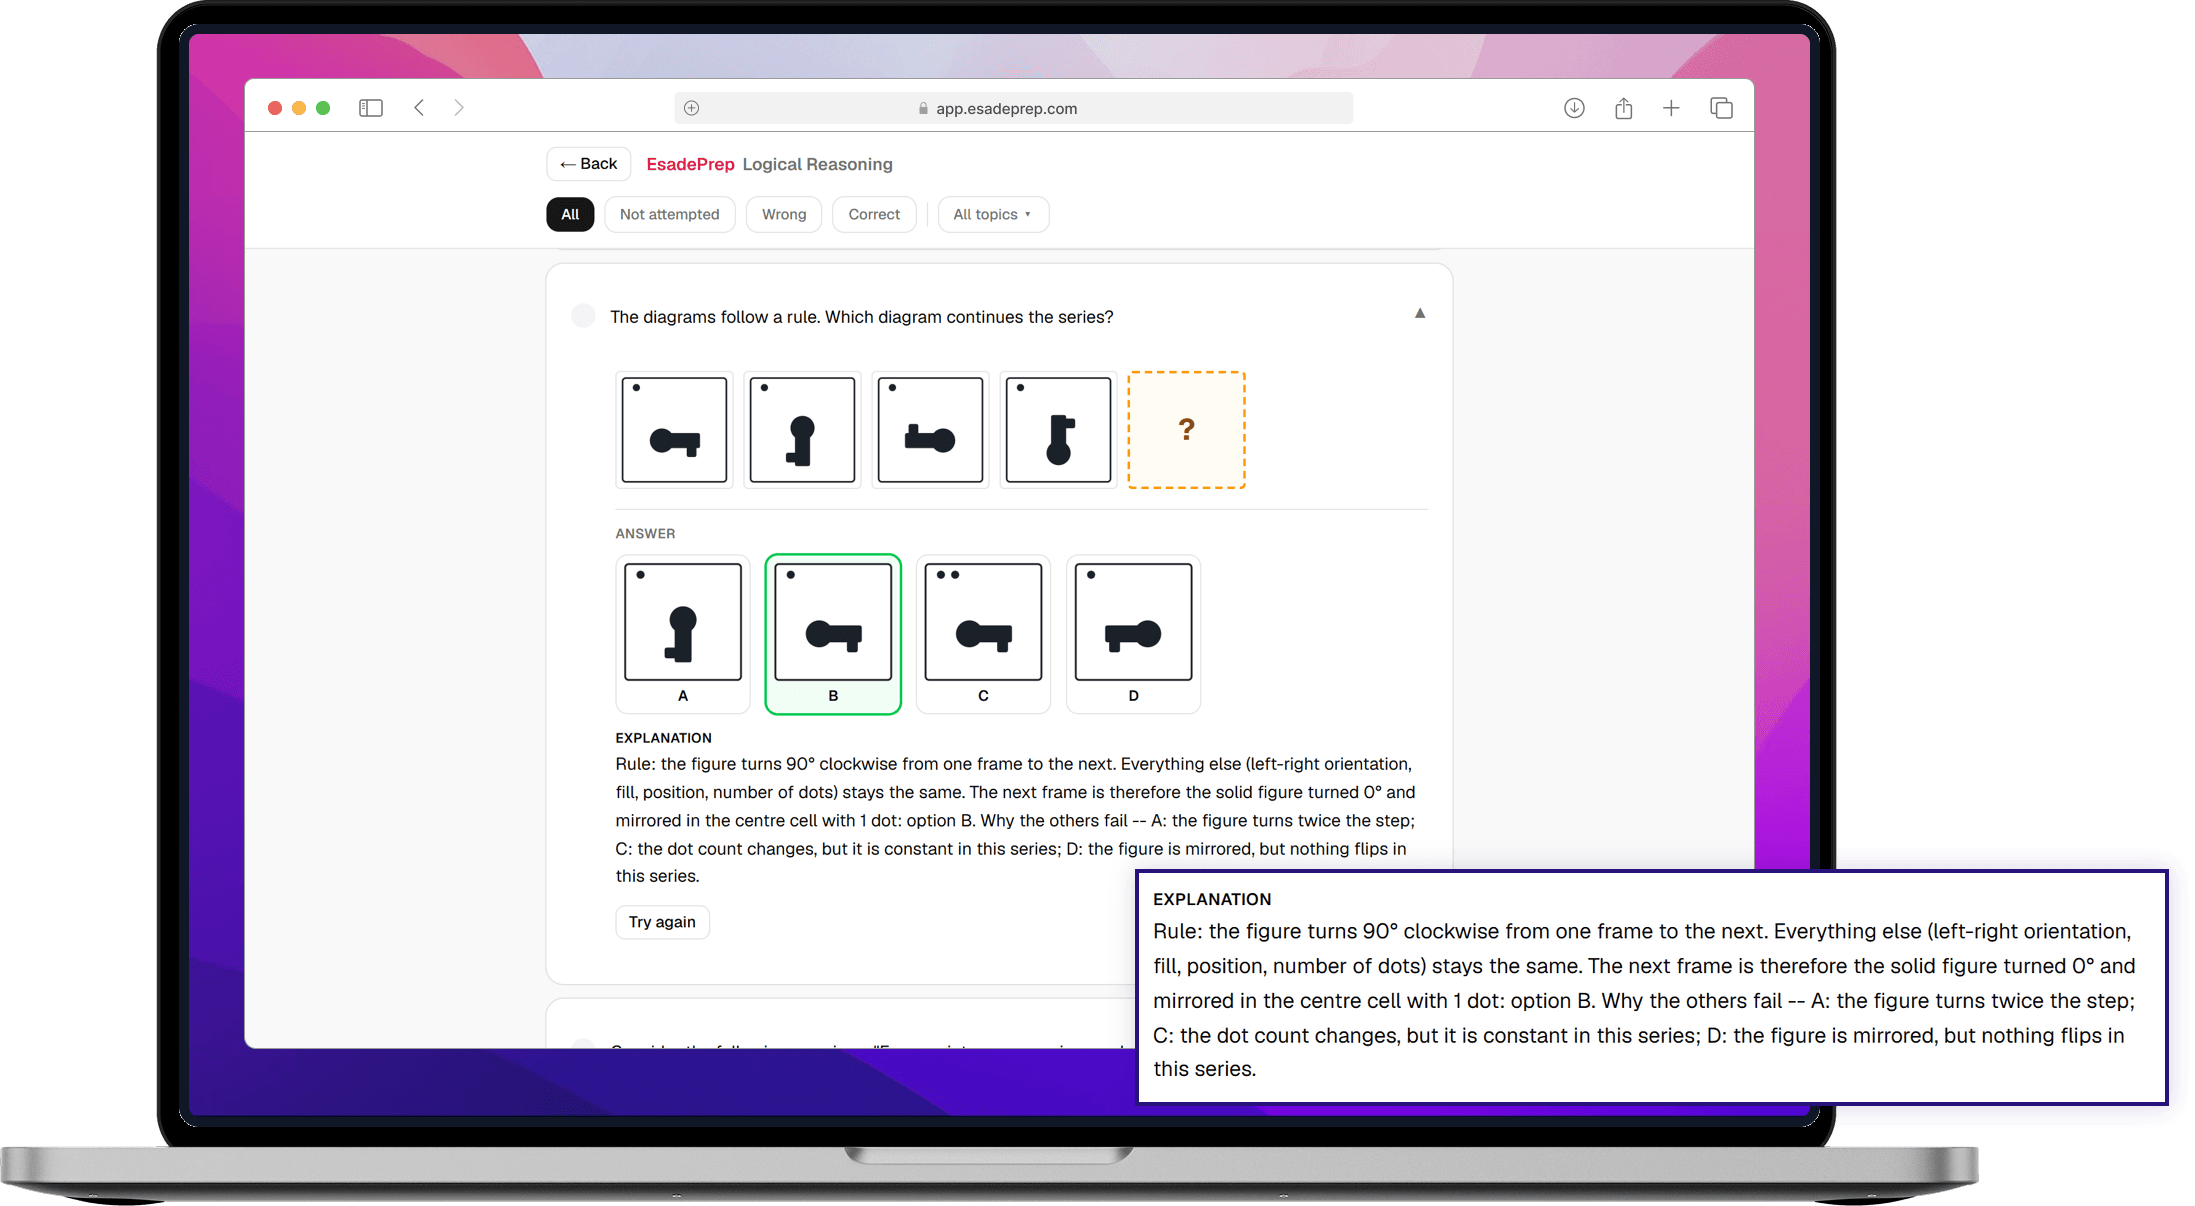The height and width of the screenshot is (1206, 2195).
Task: Click the fourth series diagram
Action: coord(1058,430)
